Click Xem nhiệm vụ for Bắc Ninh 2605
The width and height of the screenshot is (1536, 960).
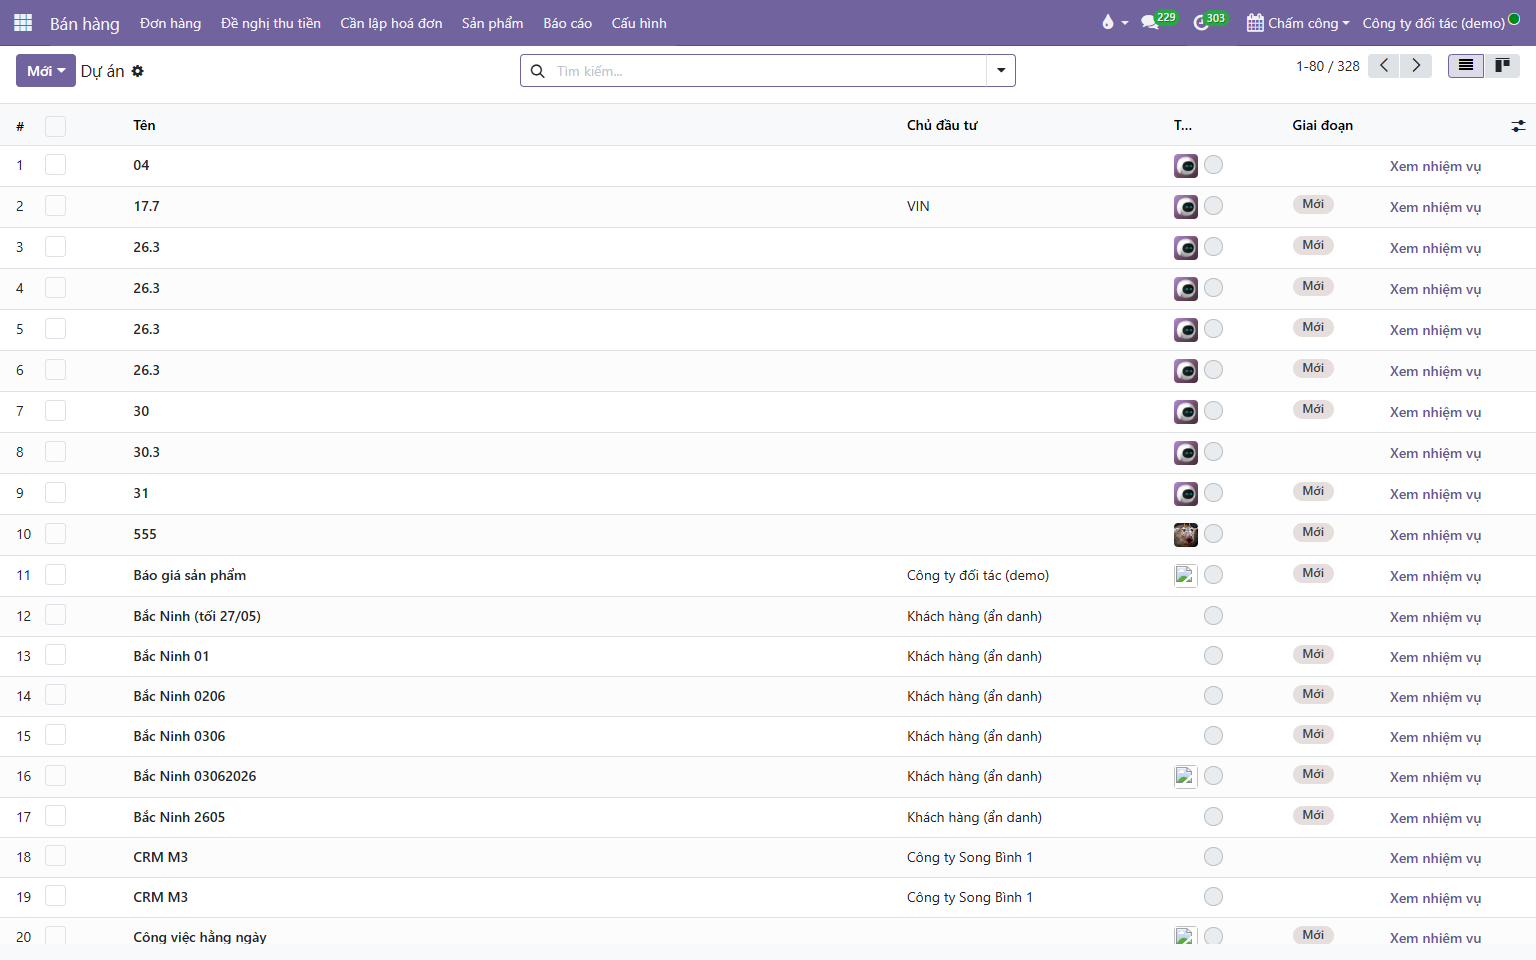tap(1435, 818)
